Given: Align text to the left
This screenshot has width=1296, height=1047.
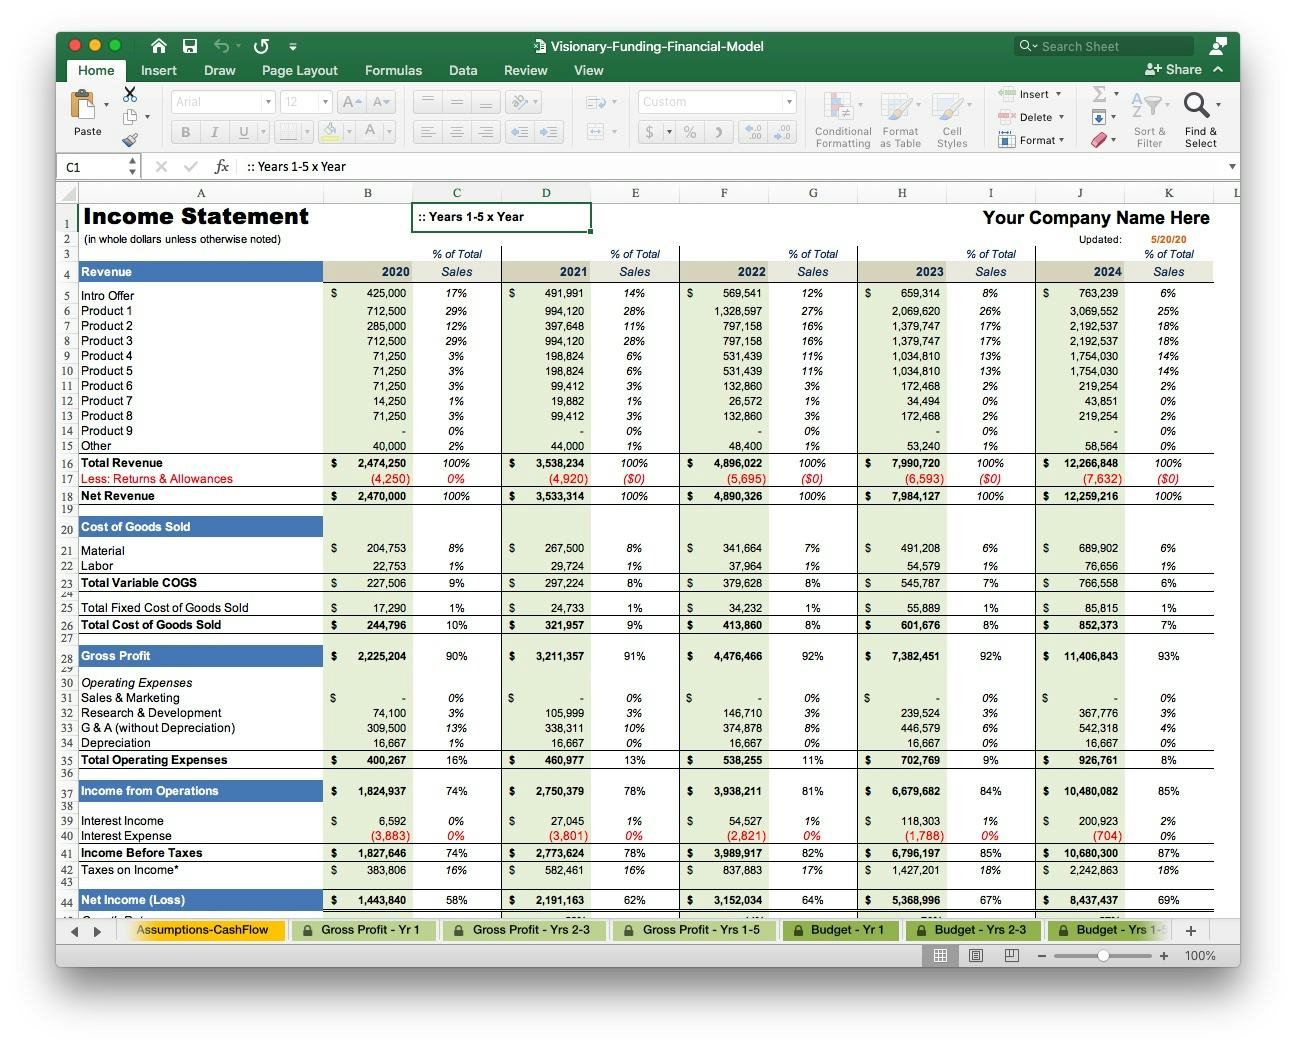Looking at the screenshot, I should [x=427, y=132].
